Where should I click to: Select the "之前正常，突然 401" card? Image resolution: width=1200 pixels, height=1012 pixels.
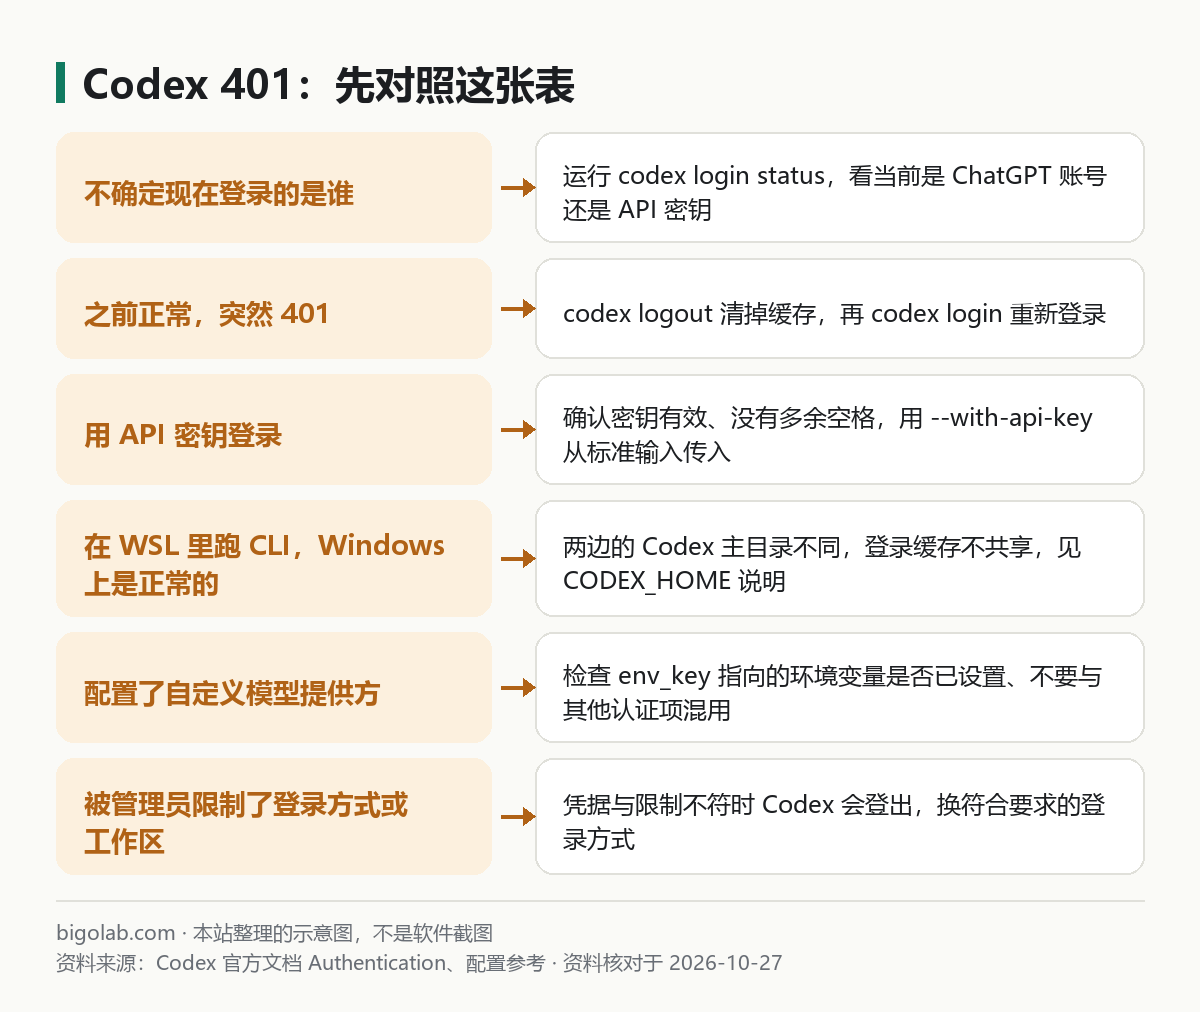pos(274,308)
